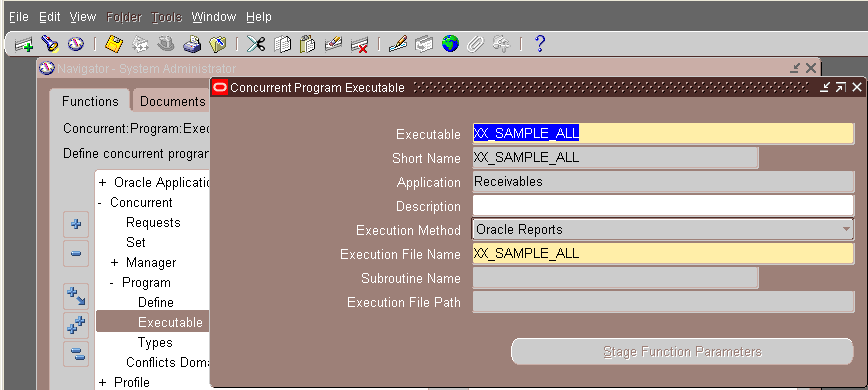Print using the printer icon
The width and height of the screenshot is (868, 390).
192,44
